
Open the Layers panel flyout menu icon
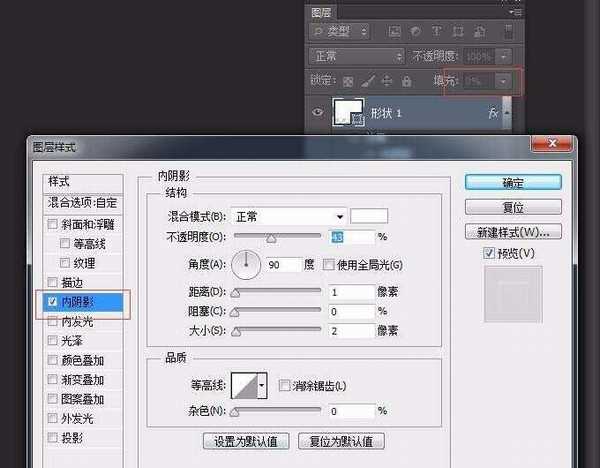(516, 13)
